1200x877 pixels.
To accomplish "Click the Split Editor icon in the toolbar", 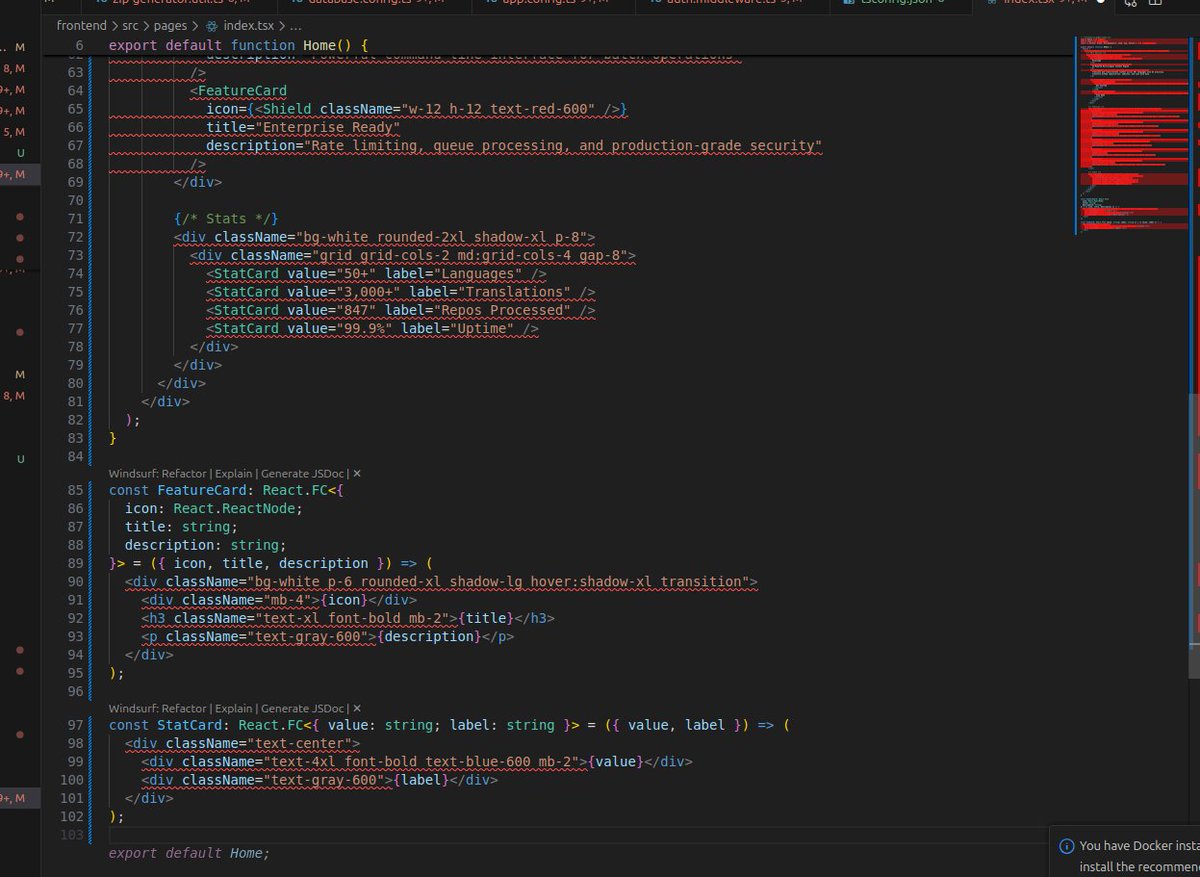I will (1155, 4).
